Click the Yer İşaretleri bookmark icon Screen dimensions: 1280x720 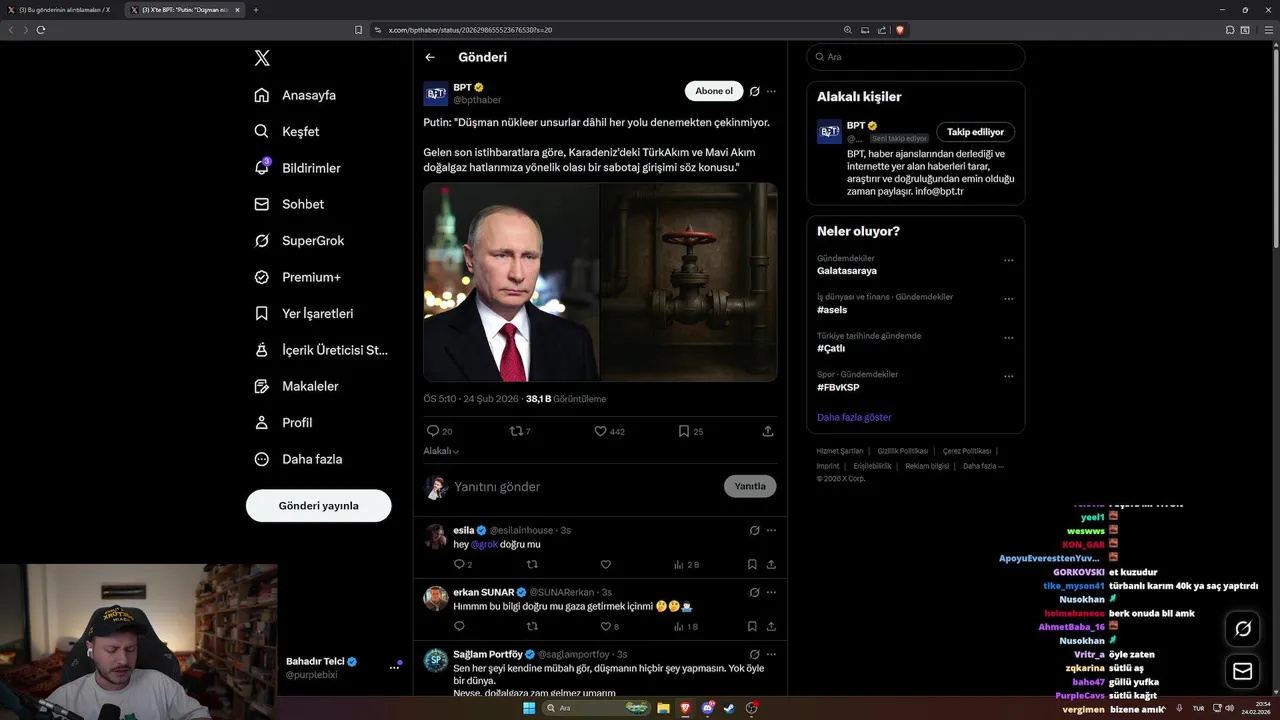(261, 313)
